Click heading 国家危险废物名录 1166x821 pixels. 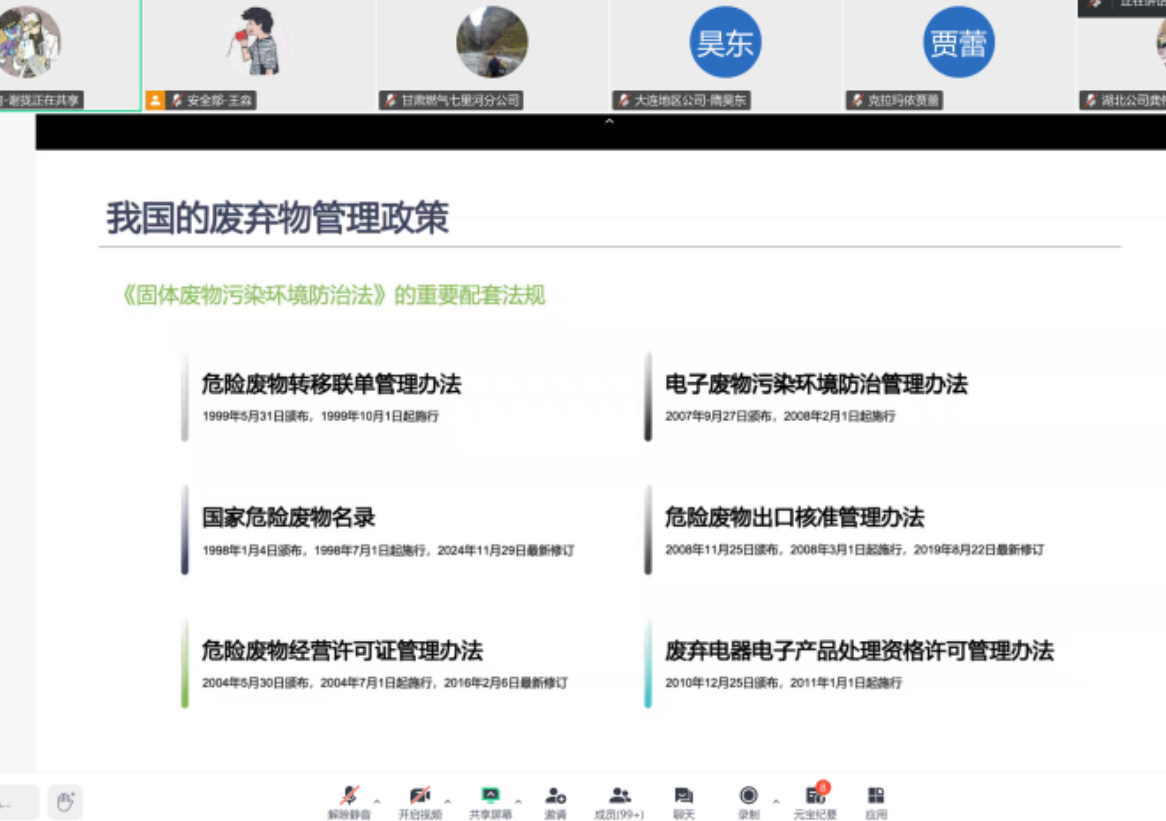tap(289, 517)
